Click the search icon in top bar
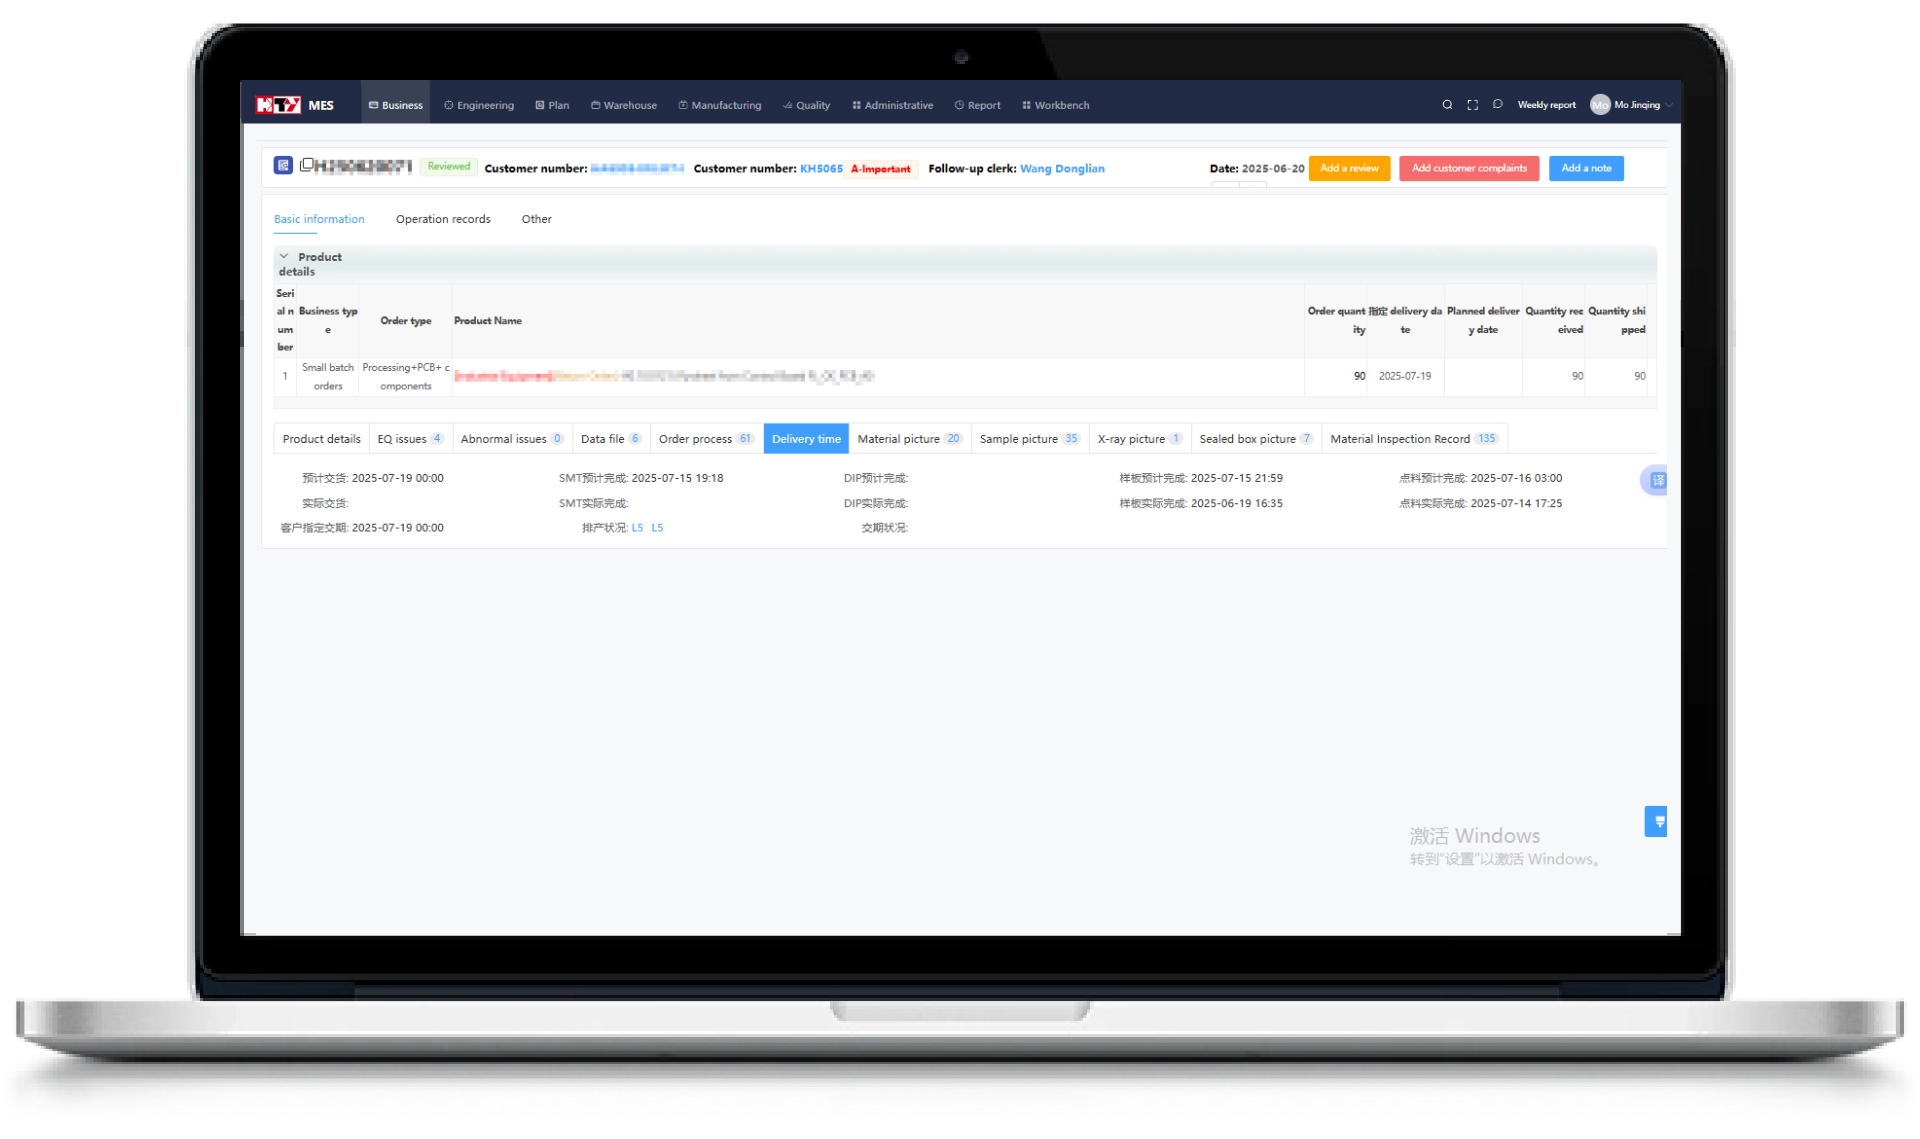 [x=1446, y=105]
